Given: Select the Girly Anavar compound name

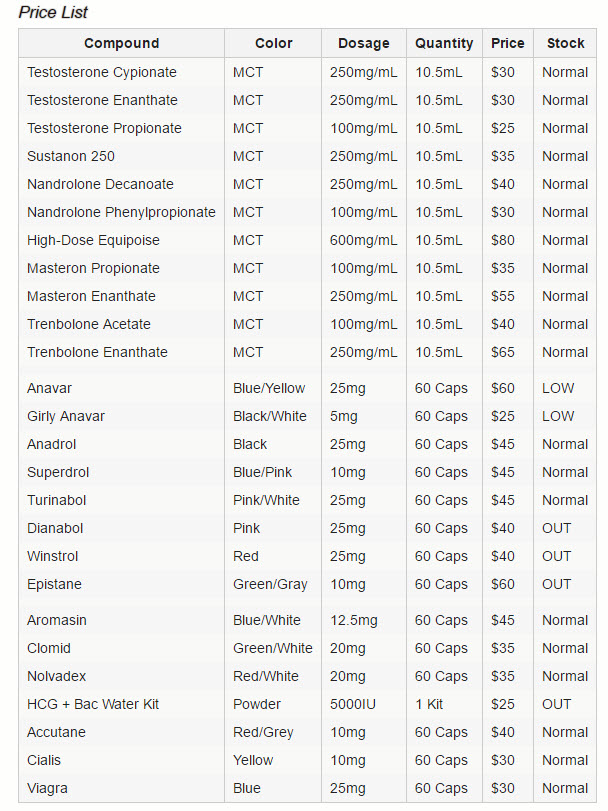Looking at the screenshot, I should coord(66,416).
